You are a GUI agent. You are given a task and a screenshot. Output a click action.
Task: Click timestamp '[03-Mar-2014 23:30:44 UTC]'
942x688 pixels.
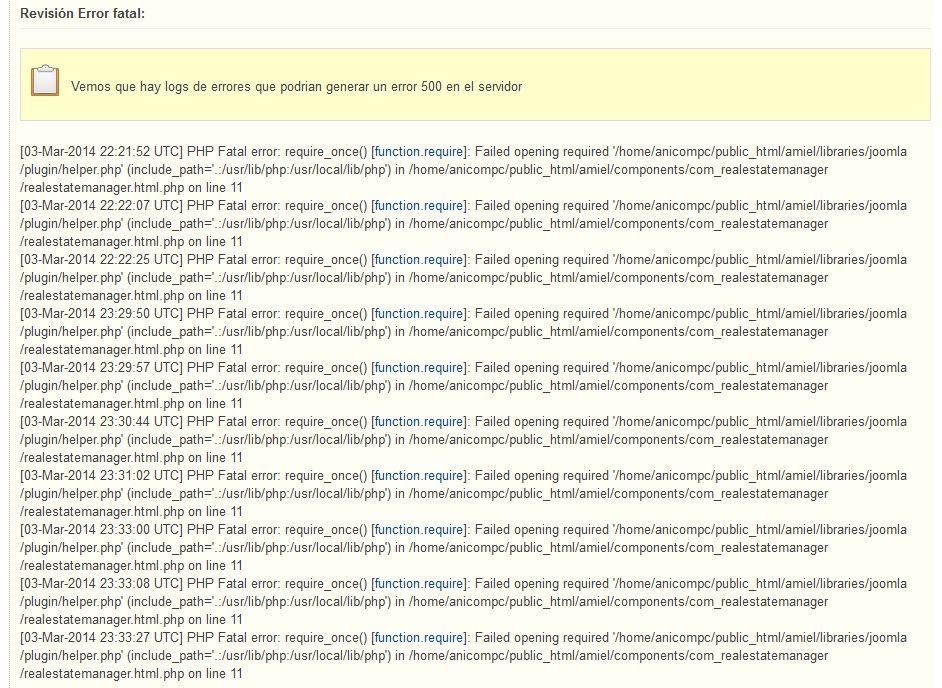click(x=102, y=422)
